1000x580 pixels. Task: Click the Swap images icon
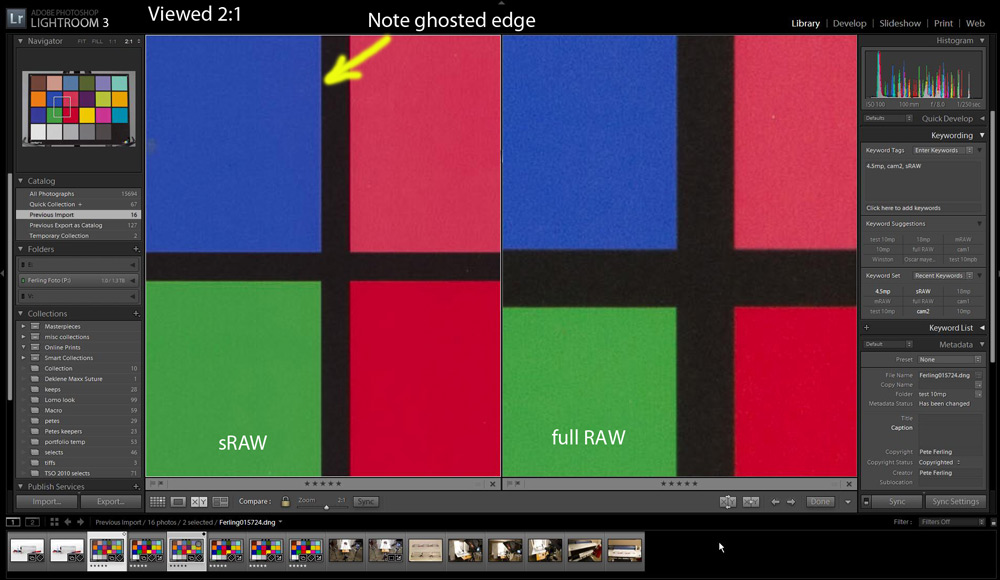(728, 501)
